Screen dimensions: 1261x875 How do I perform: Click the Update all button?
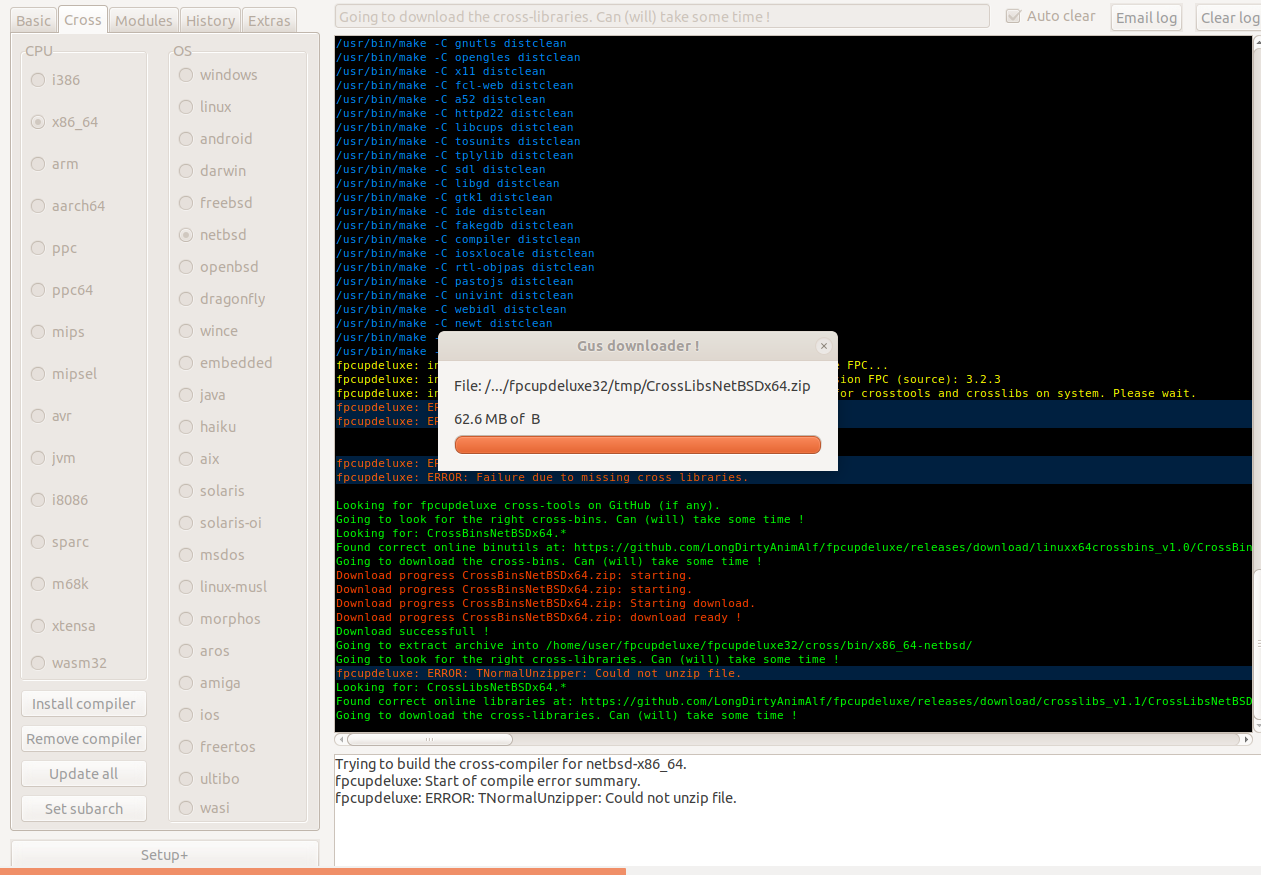pyautogui.click(x=84, y=774)
